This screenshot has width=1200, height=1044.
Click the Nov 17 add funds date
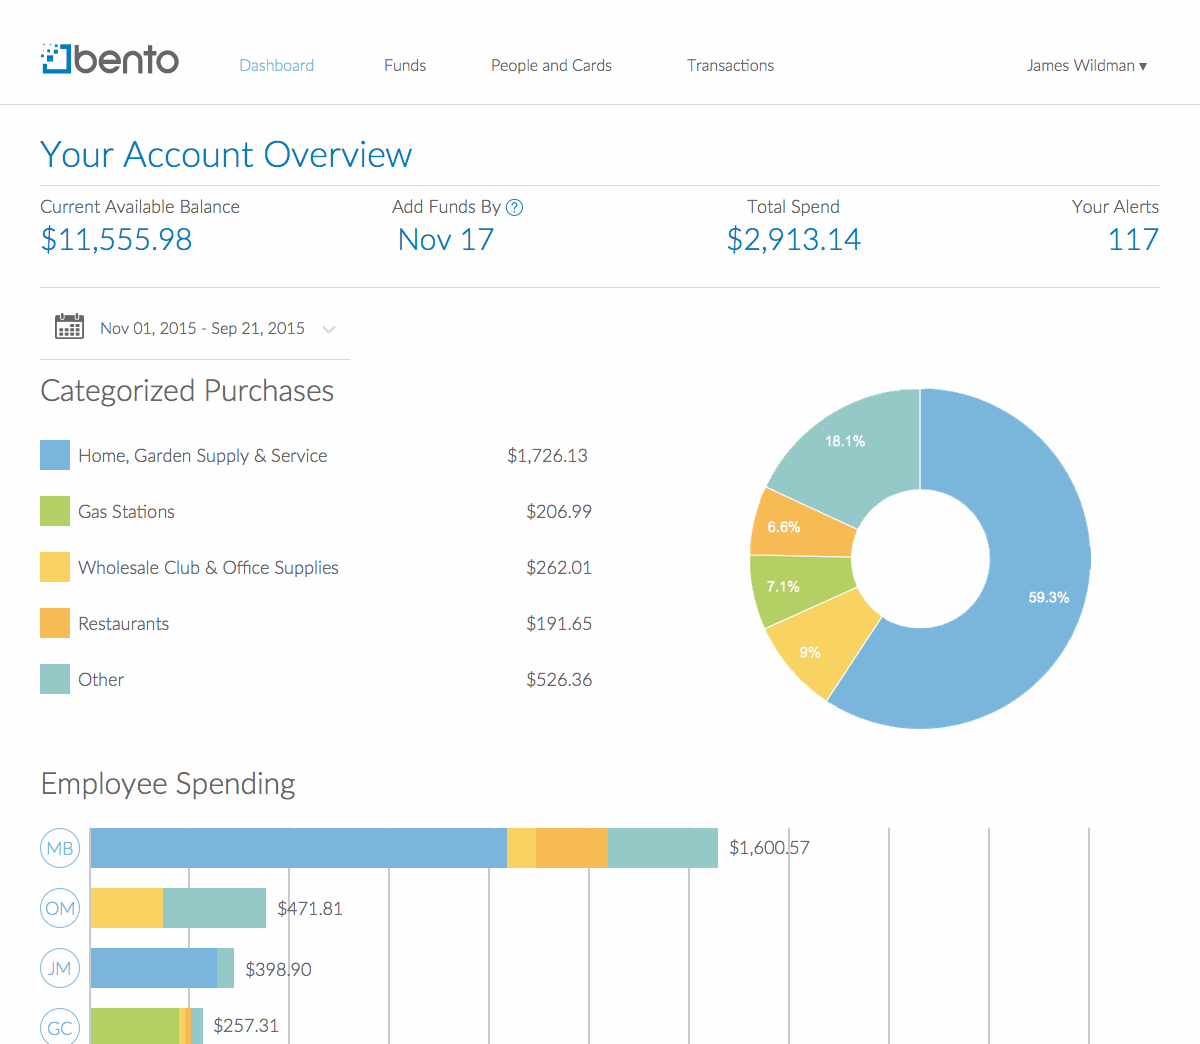pyautogui.click(x=446, y=240)
